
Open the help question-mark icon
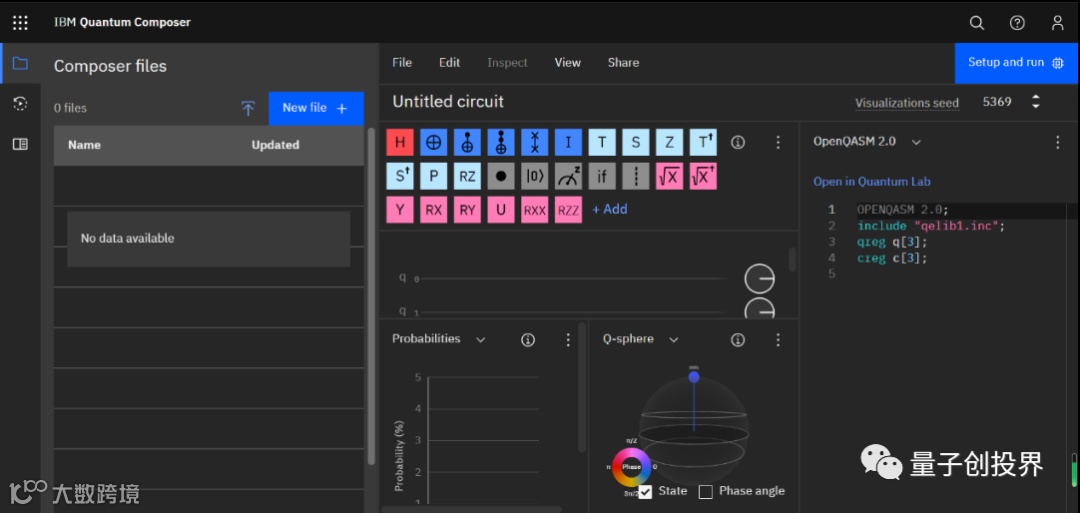click(x=1017, y=23)
